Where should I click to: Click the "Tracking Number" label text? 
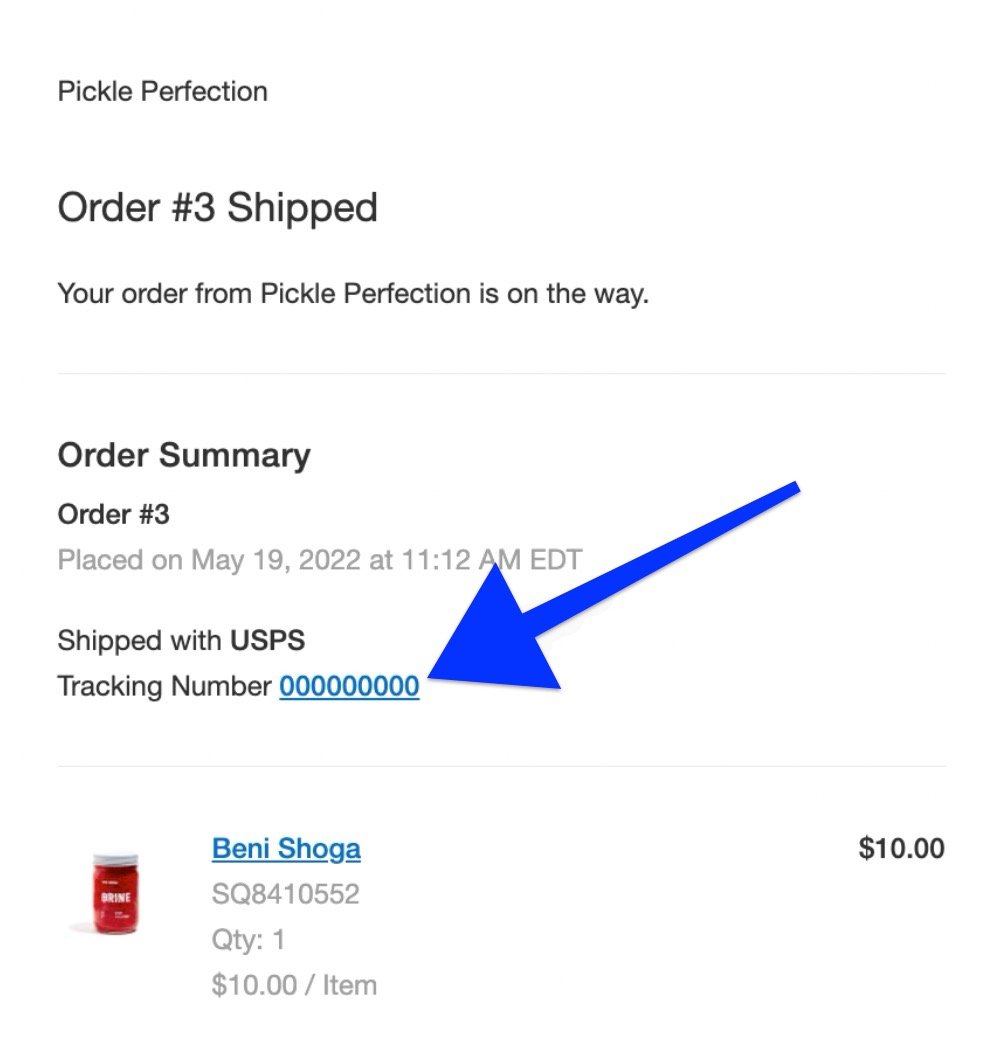pyautogui.click(x=164, y=687)
